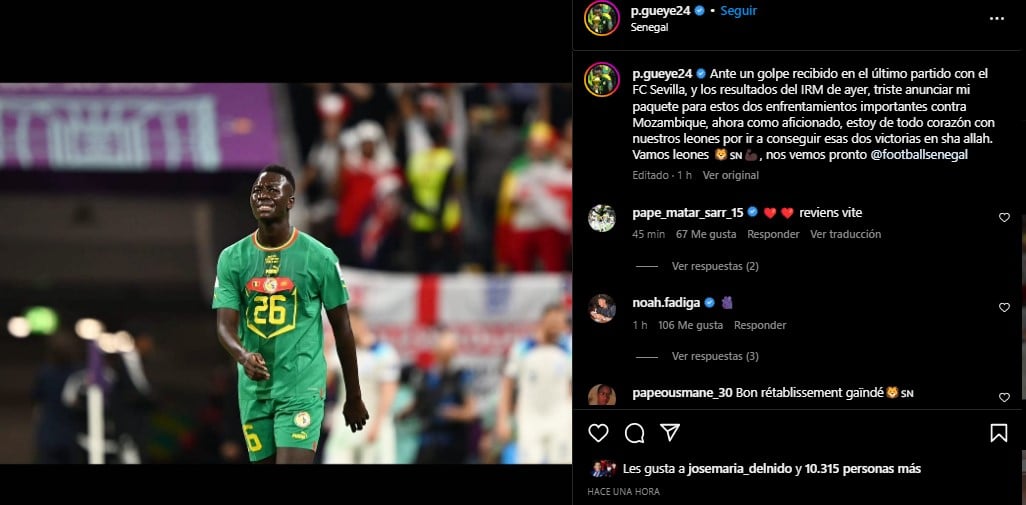Open the comment bubble icon
Image resolution: width=1026 pixels, height=505 pixels.
(x=634, y=433)
